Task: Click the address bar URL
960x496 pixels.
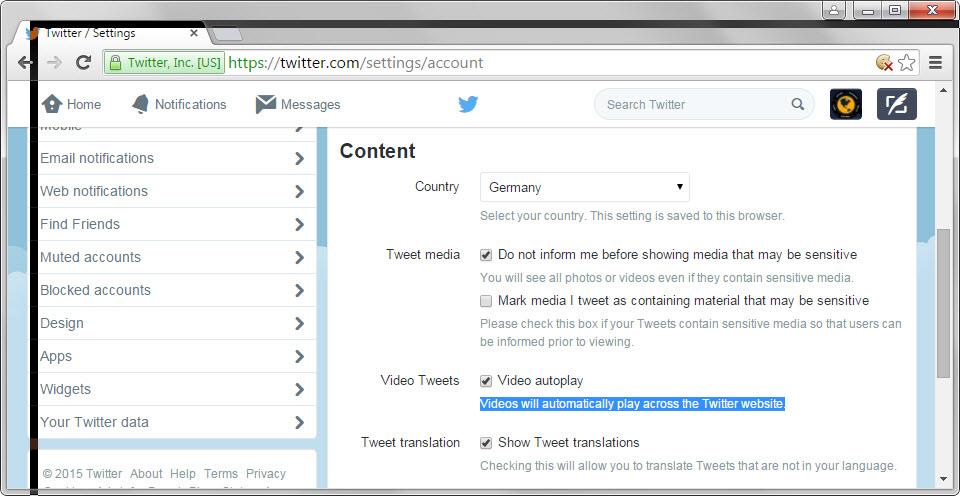Action: [356, 62]
